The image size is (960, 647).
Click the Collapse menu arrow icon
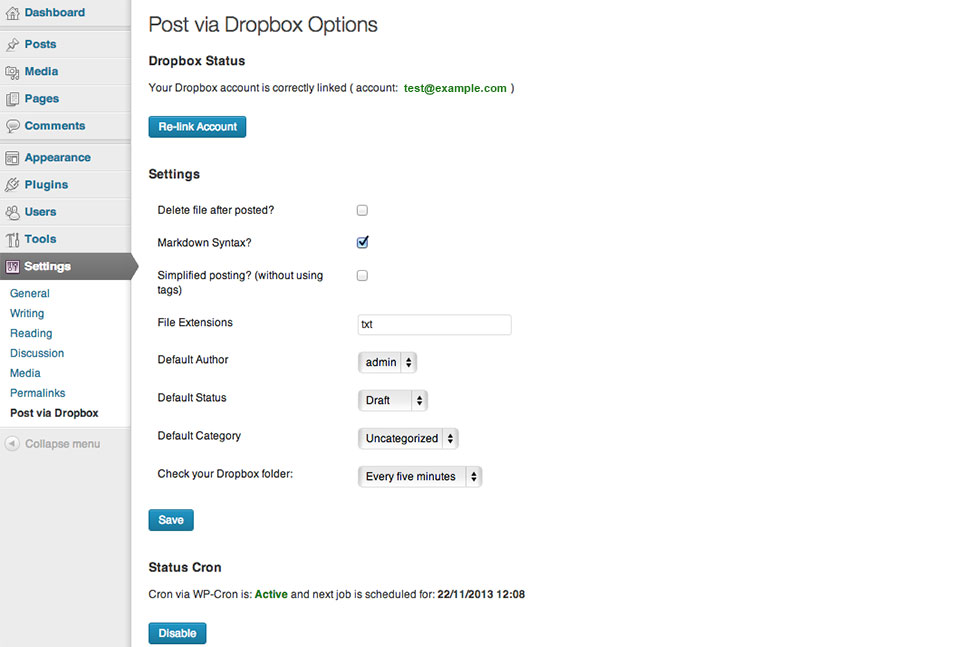pyautogui.click(x=12, y=443)
